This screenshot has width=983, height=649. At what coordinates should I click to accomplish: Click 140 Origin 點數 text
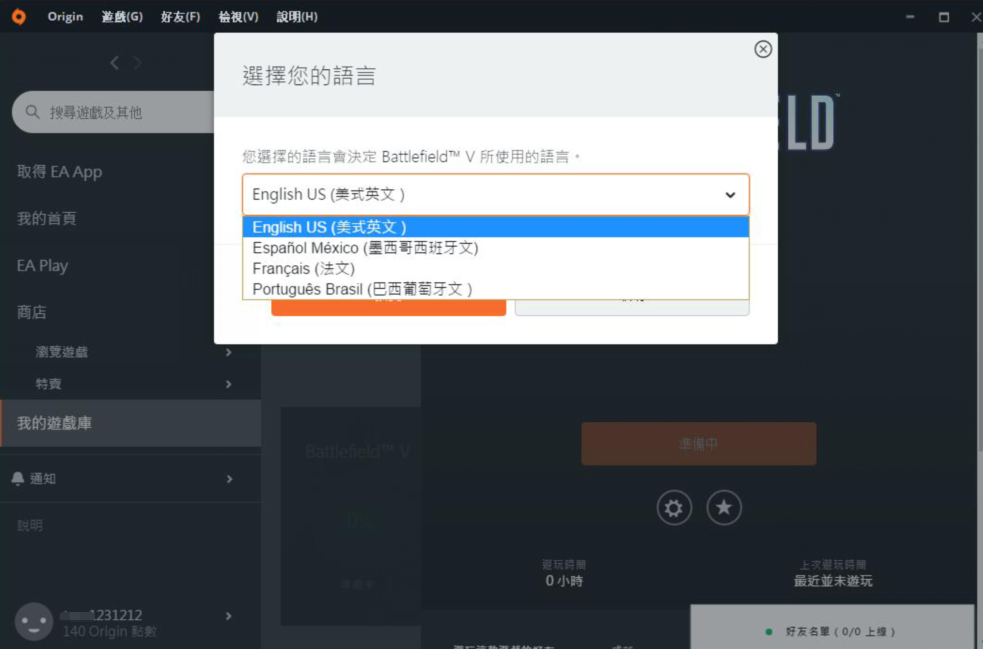point(110,631)
